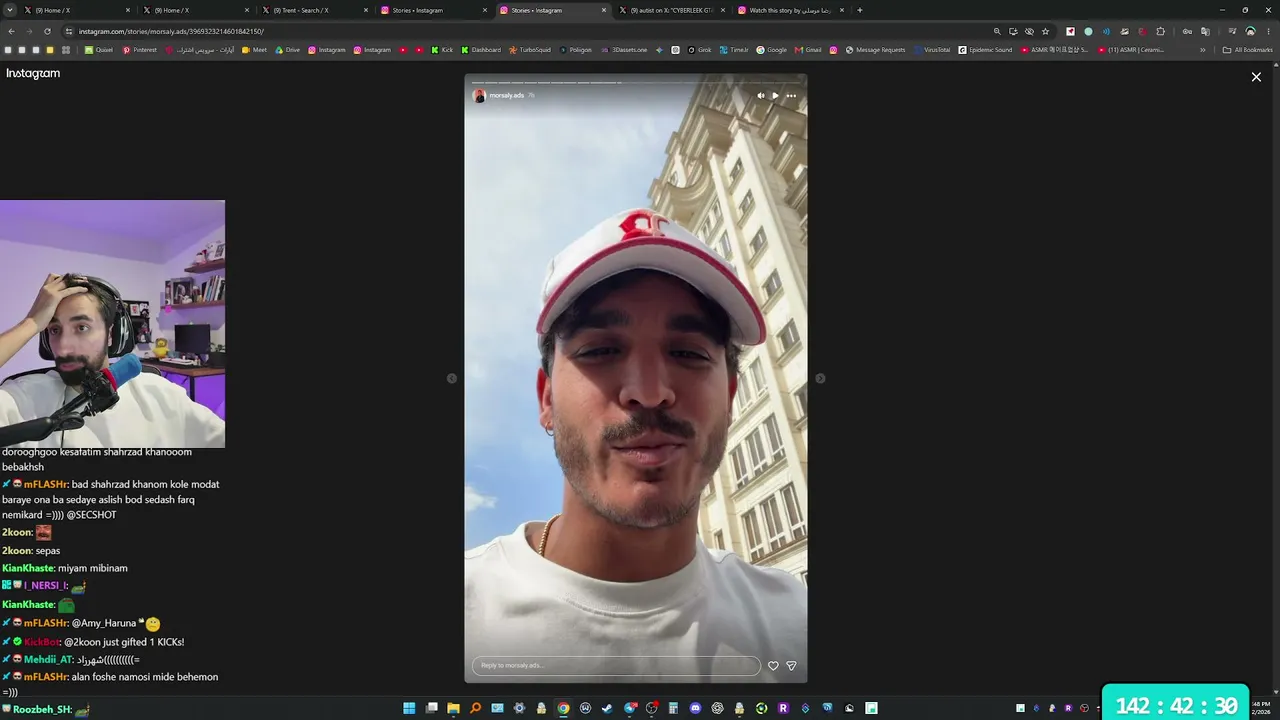
Task: Open the Kick bookmark
Action: (442, 50)
